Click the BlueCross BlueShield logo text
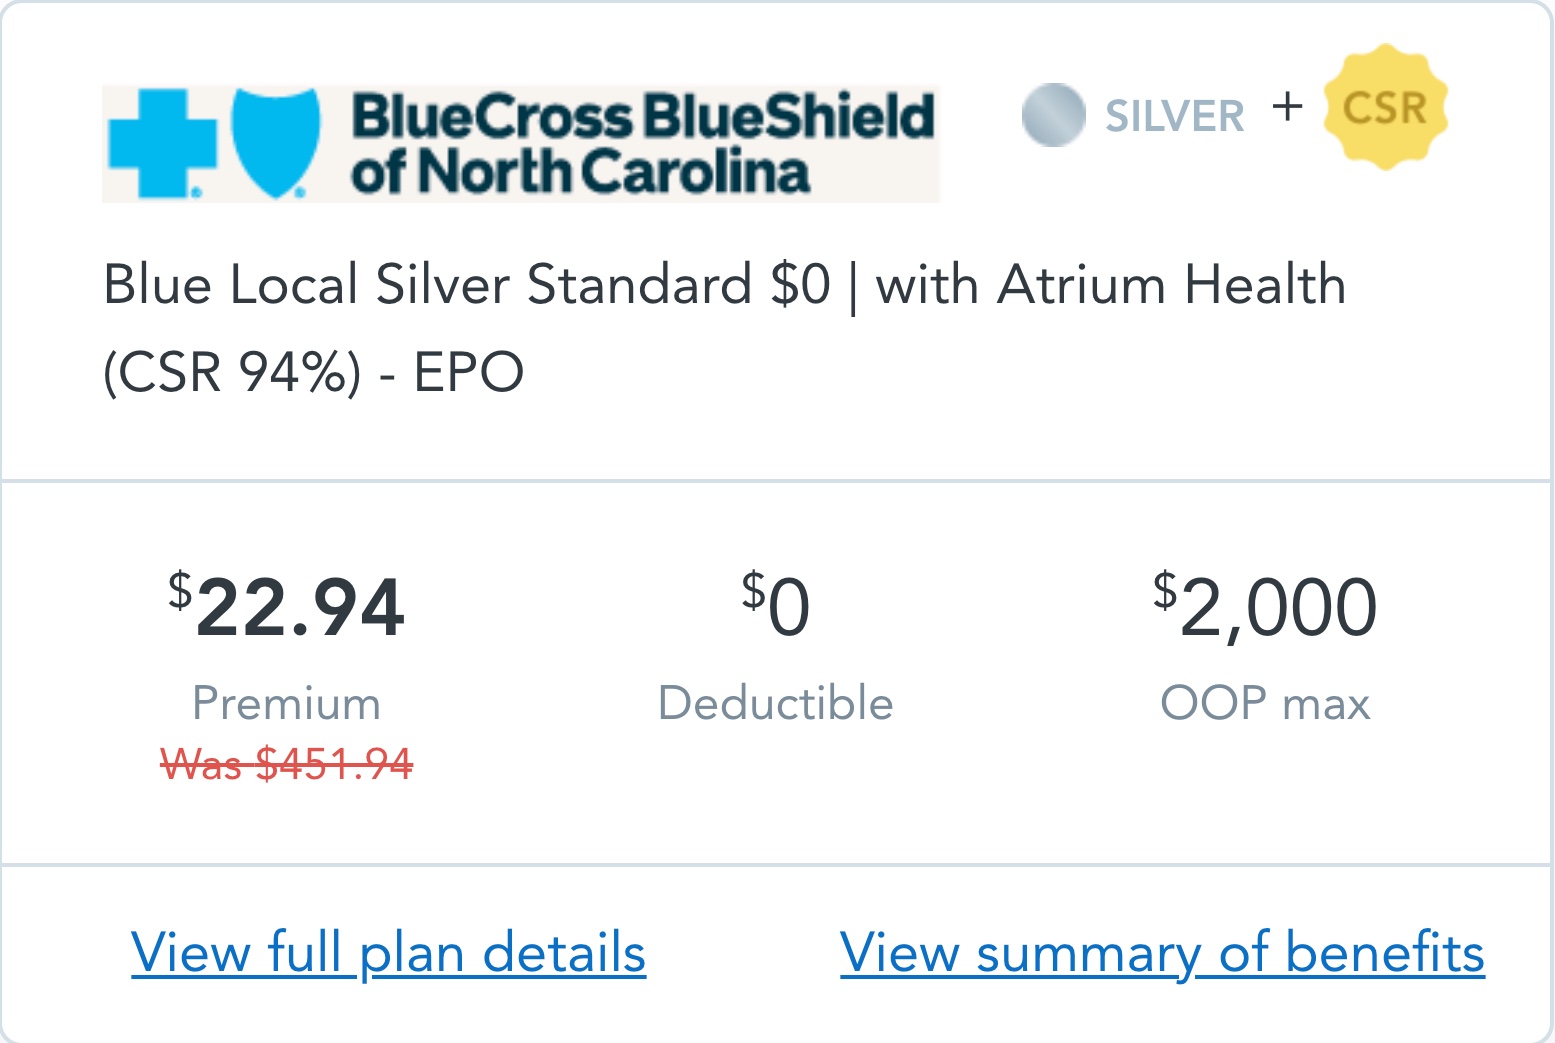This screenshot has height=1043, width=1555. 643,116
